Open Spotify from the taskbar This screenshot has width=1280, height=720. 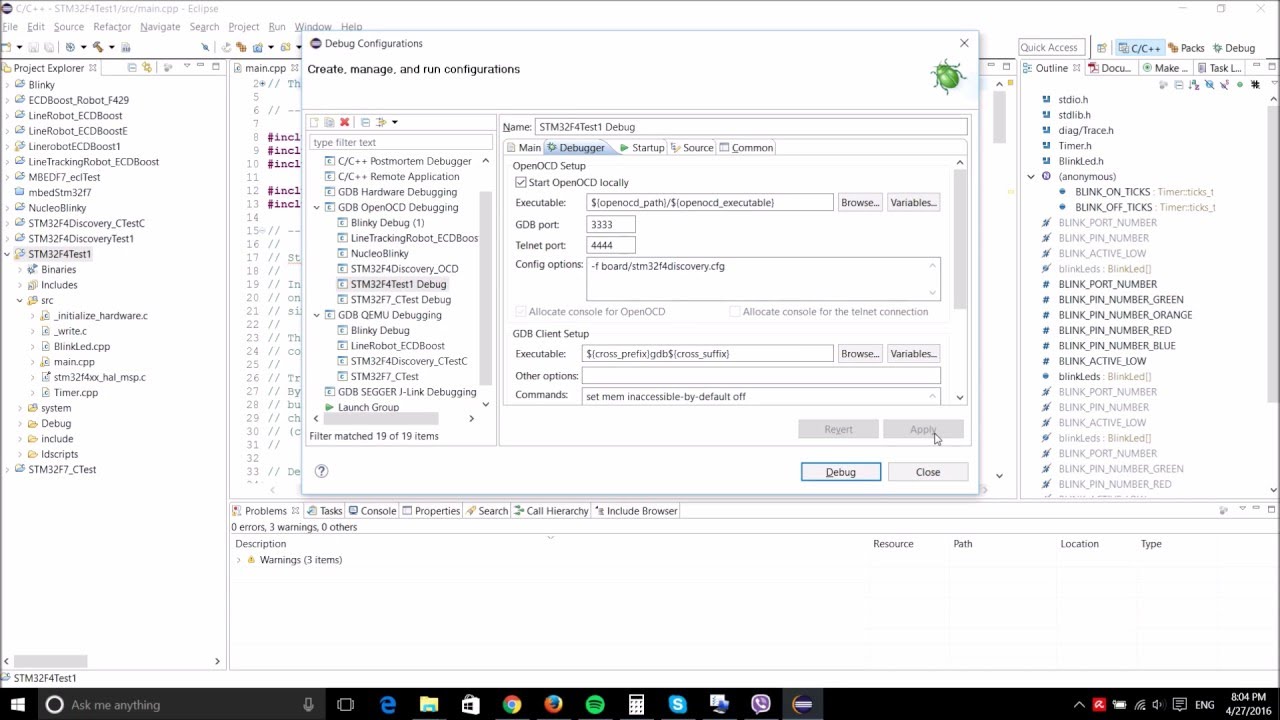coord(595,705)
